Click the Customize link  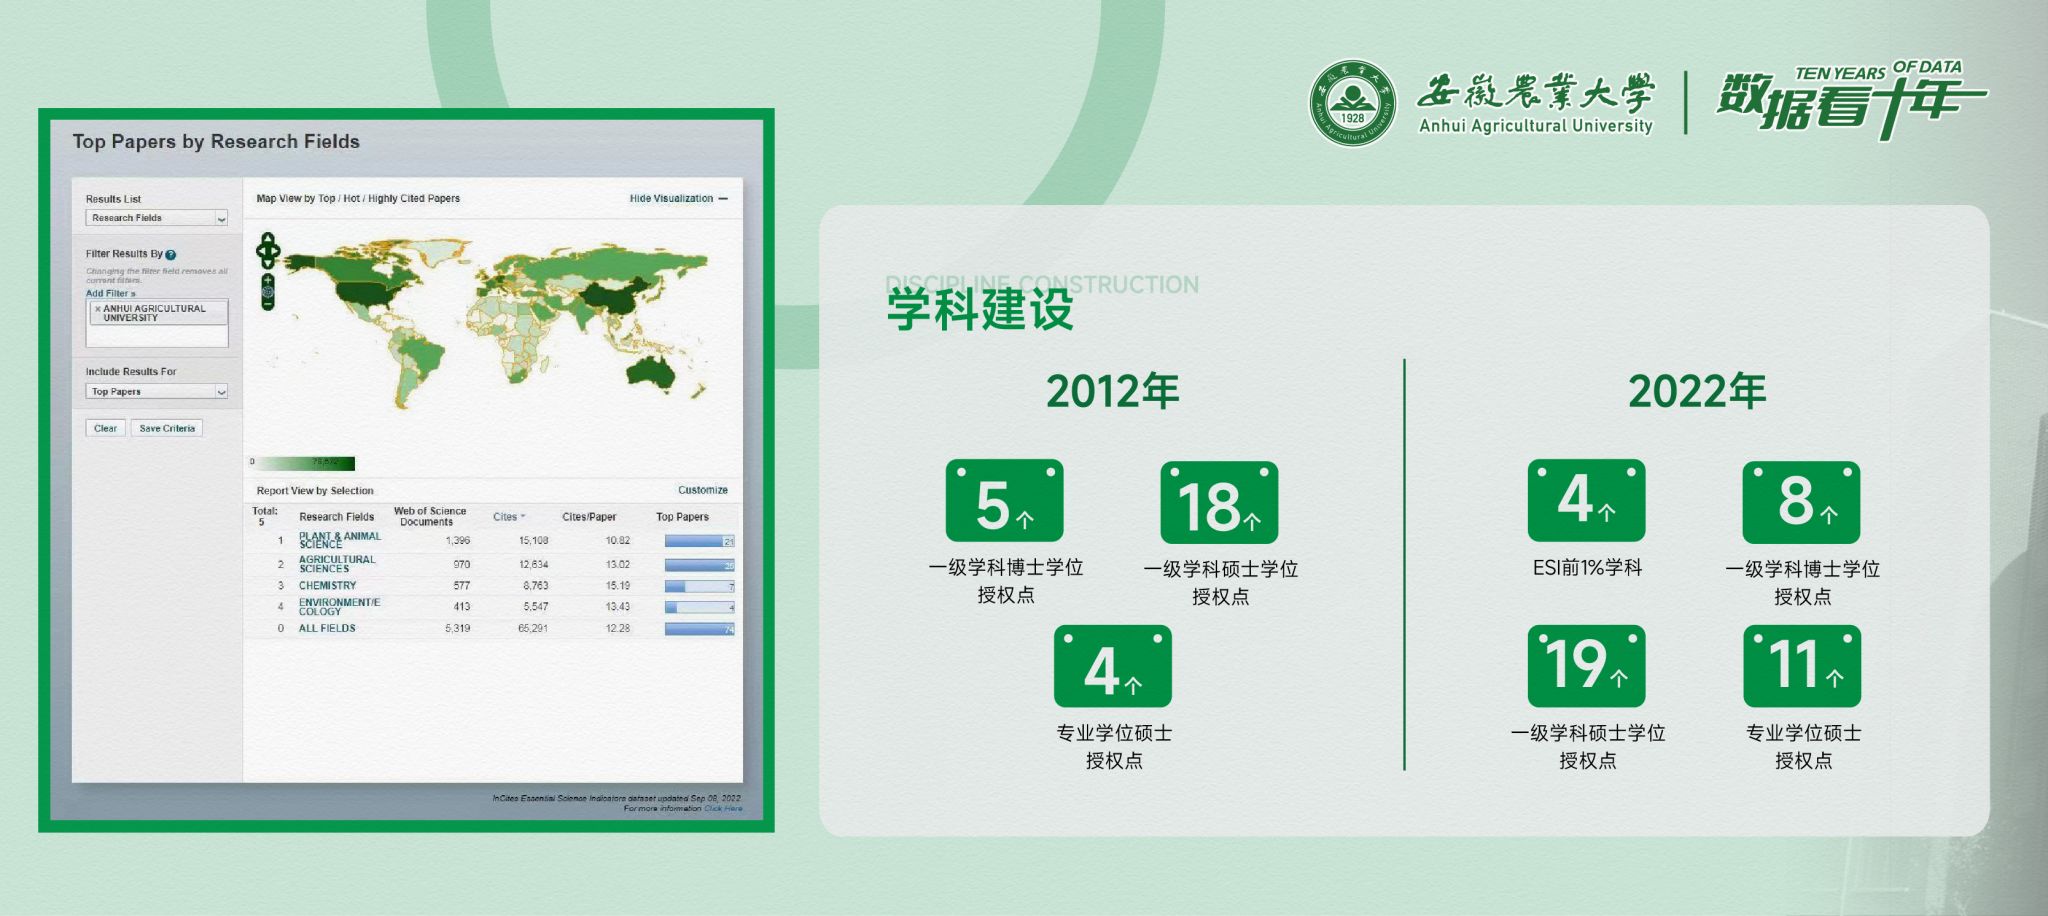point(702,490)
